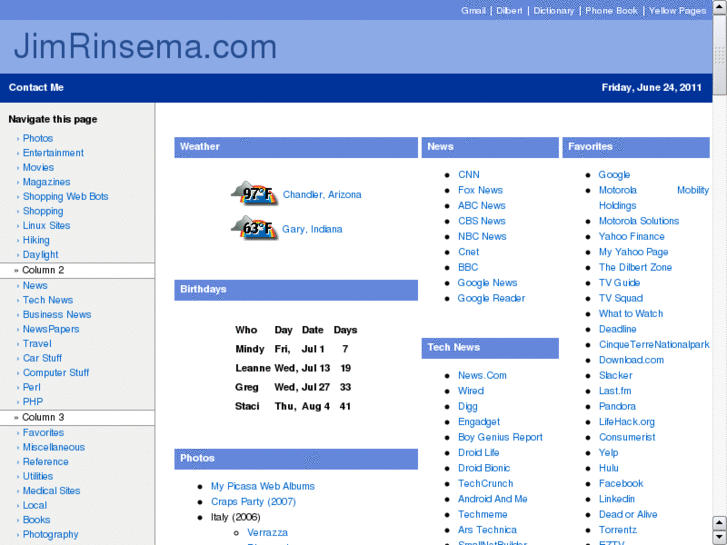Jump to Medical Sites in sidebar

(x=51, y=490)
